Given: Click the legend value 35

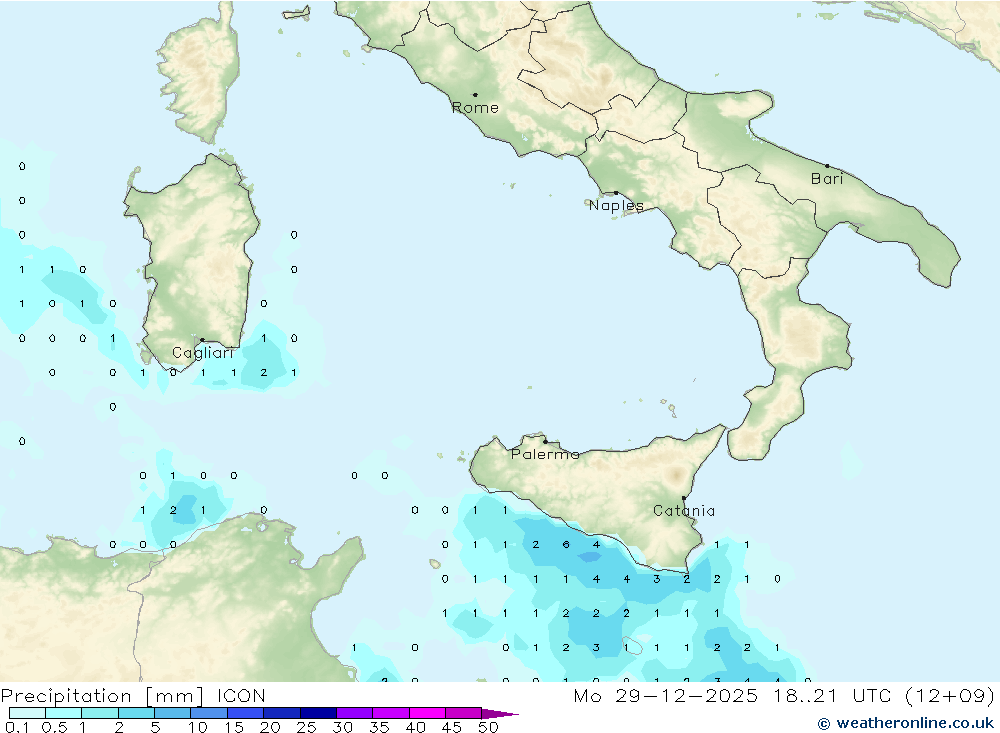Looking at the screenshot, I should [x=379, y=727].
